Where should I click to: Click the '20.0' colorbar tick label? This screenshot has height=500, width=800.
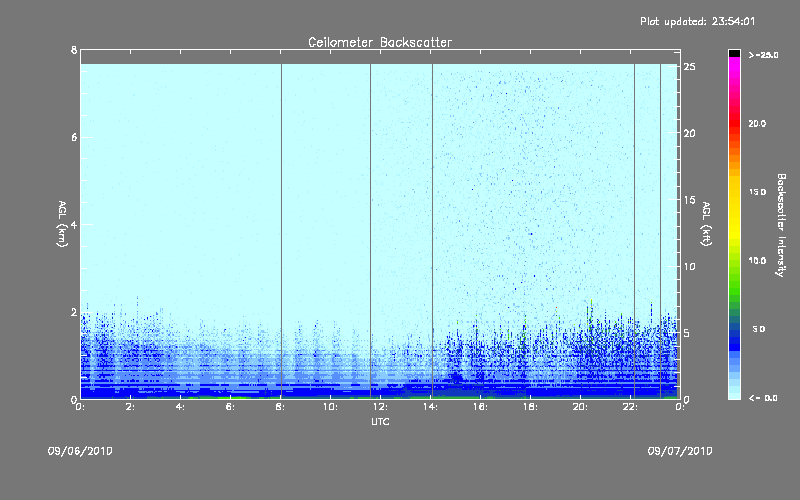tap(757, 123)
